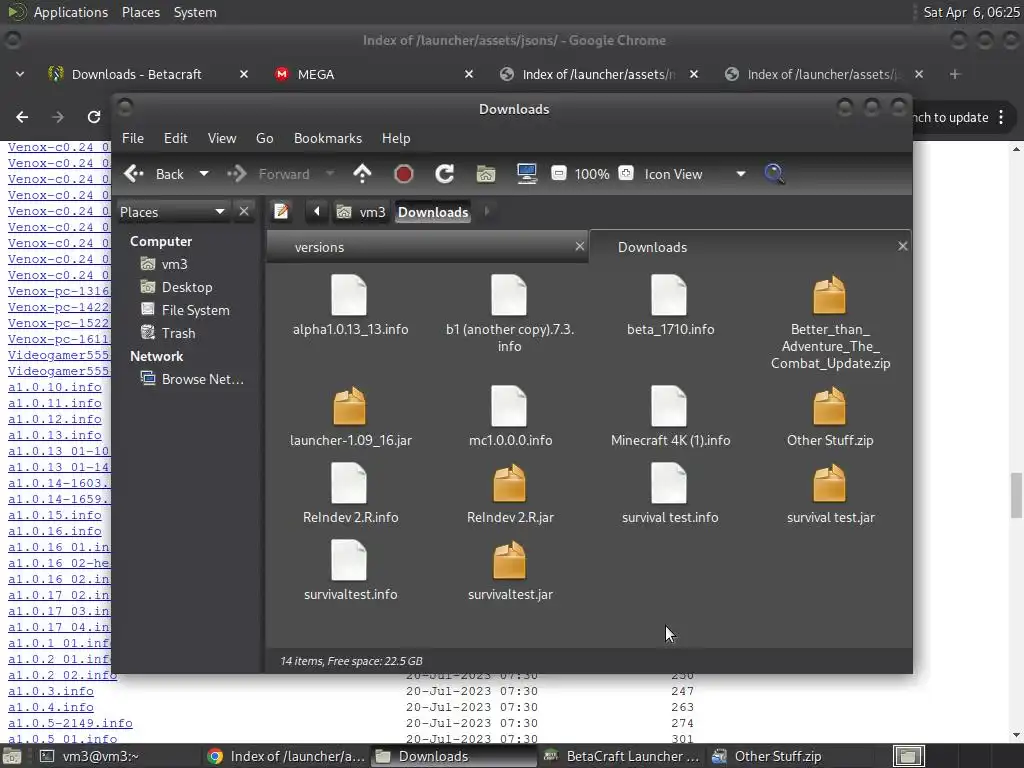
Task: Open the View menu
Action: coord(222,138)
